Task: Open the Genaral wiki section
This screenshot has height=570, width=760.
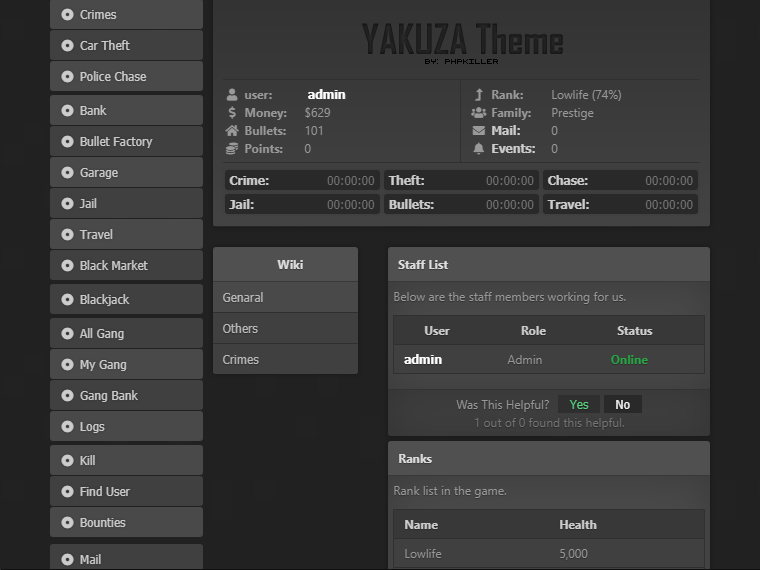Action: click(243, 298)
